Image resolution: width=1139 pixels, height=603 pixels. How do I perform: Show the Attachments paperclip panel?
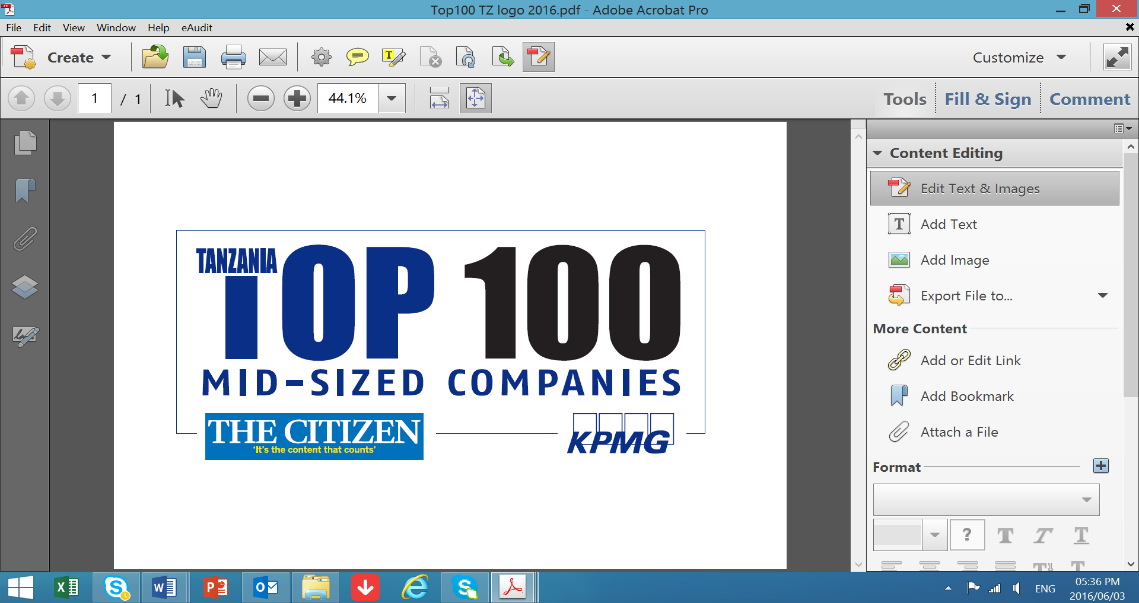[x=25, y=239]
